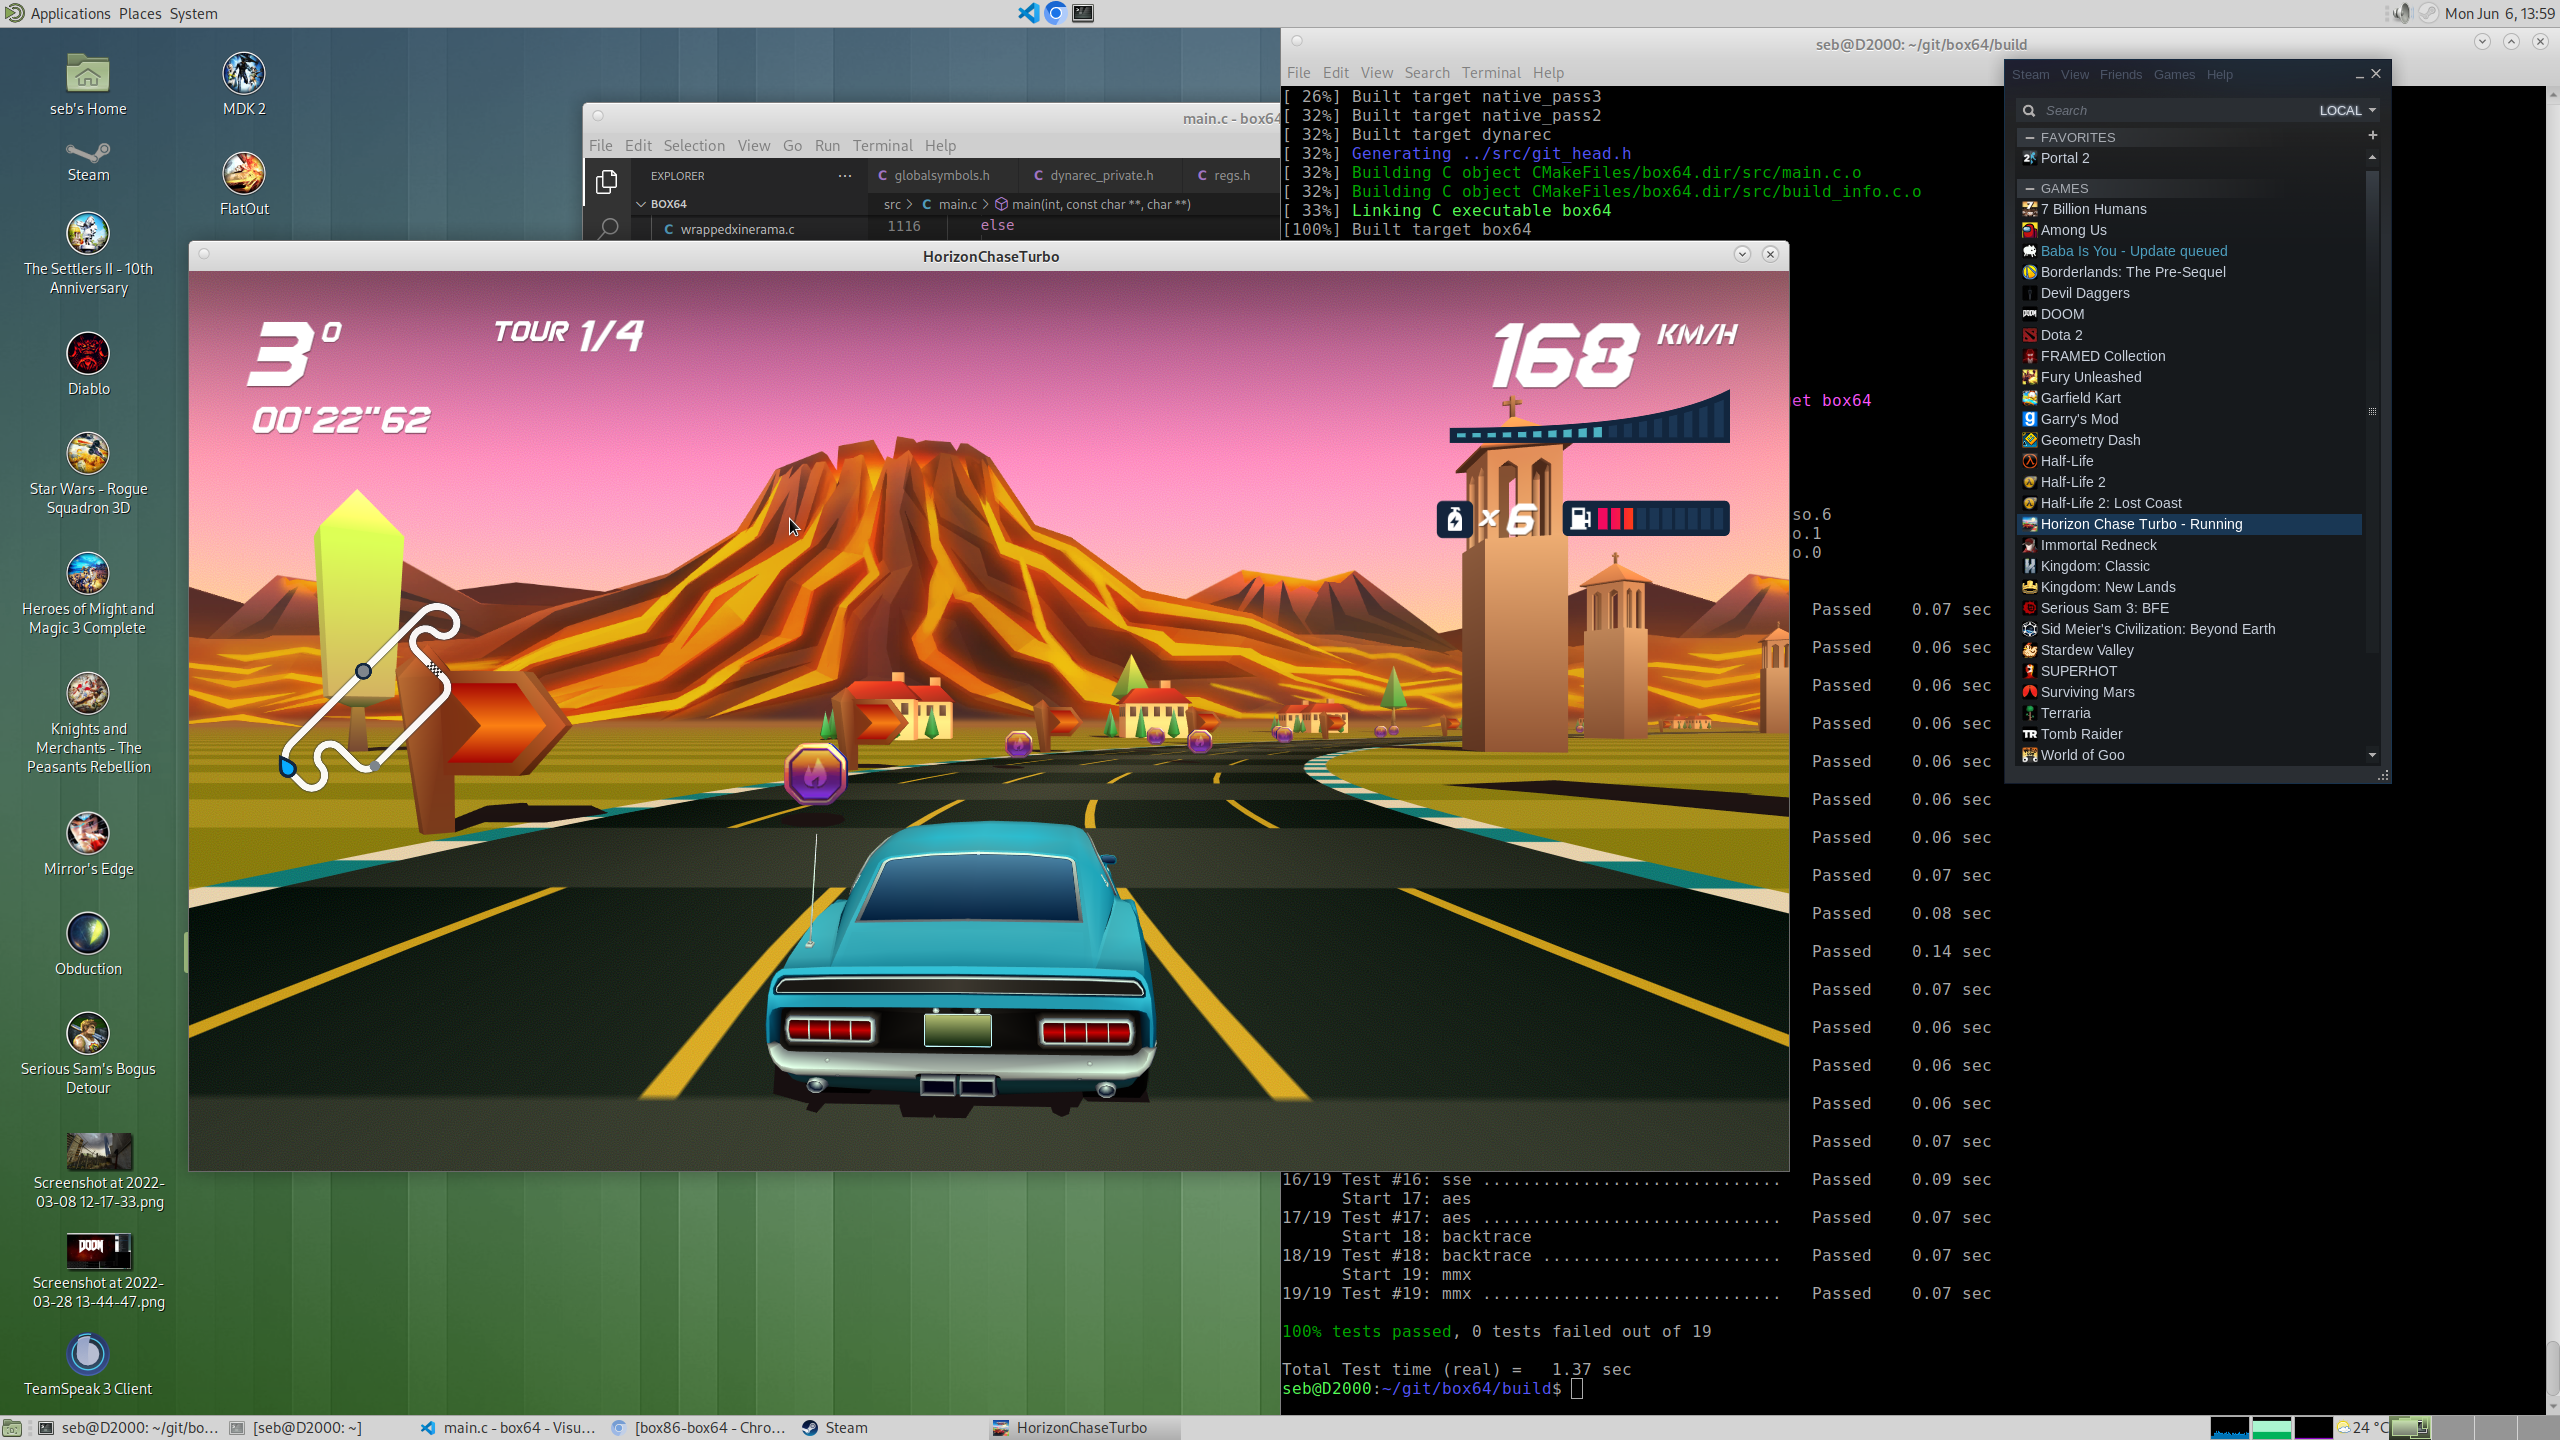2560x1440 pixels.
Task: Launch Heroes of Might and Magic 3 icon
Action: click(x=88, y=574)
